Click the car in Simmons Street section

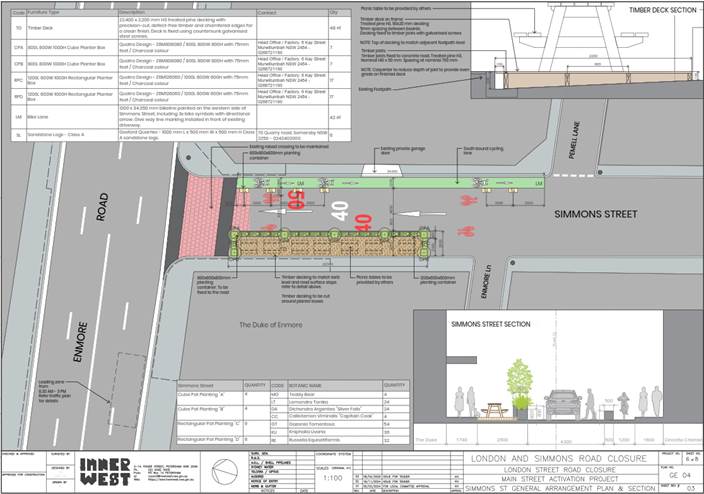(563, 400)
